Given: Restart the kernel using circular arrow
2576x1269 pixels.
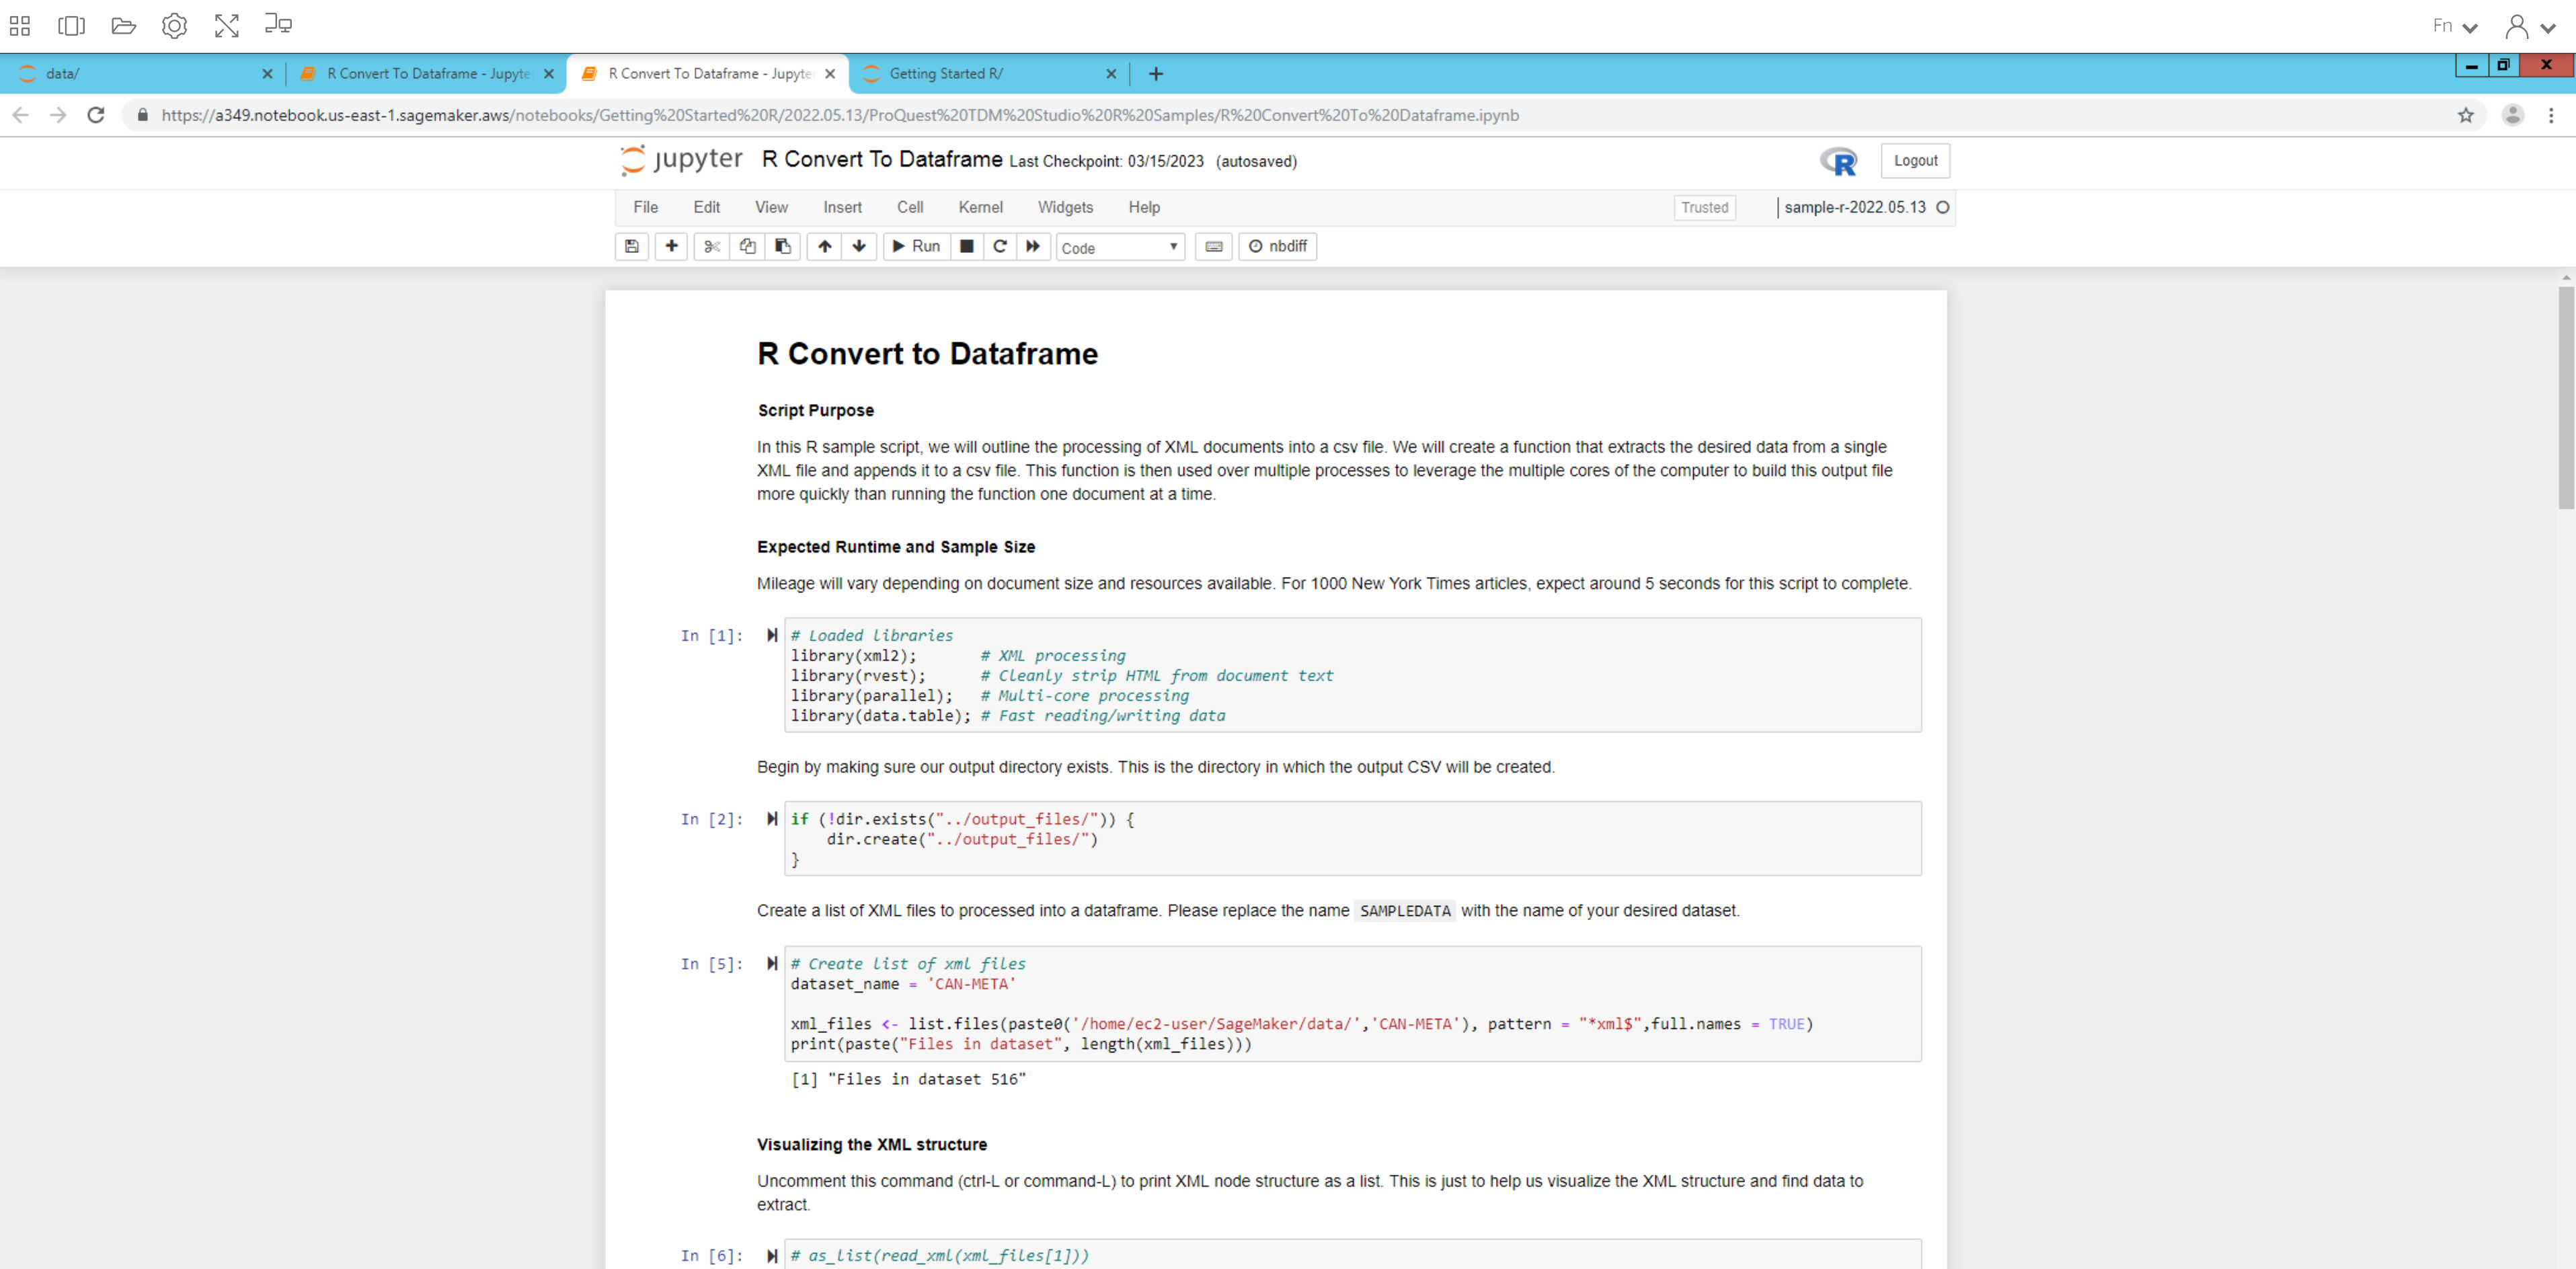Looking at the screenshot, I should click(x=999, y=246).
